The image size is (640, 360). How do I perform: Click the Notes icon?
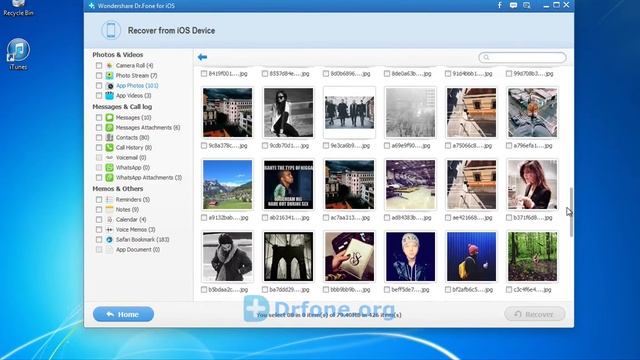[109, 209]
